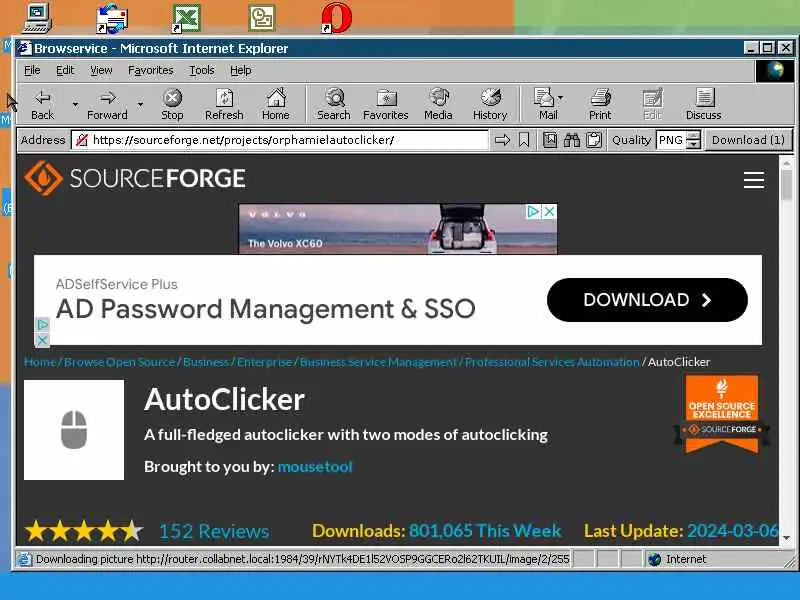The image size is (800, 600).
Task: Click the Mail toolbar icon
Action: pos(545,105)
